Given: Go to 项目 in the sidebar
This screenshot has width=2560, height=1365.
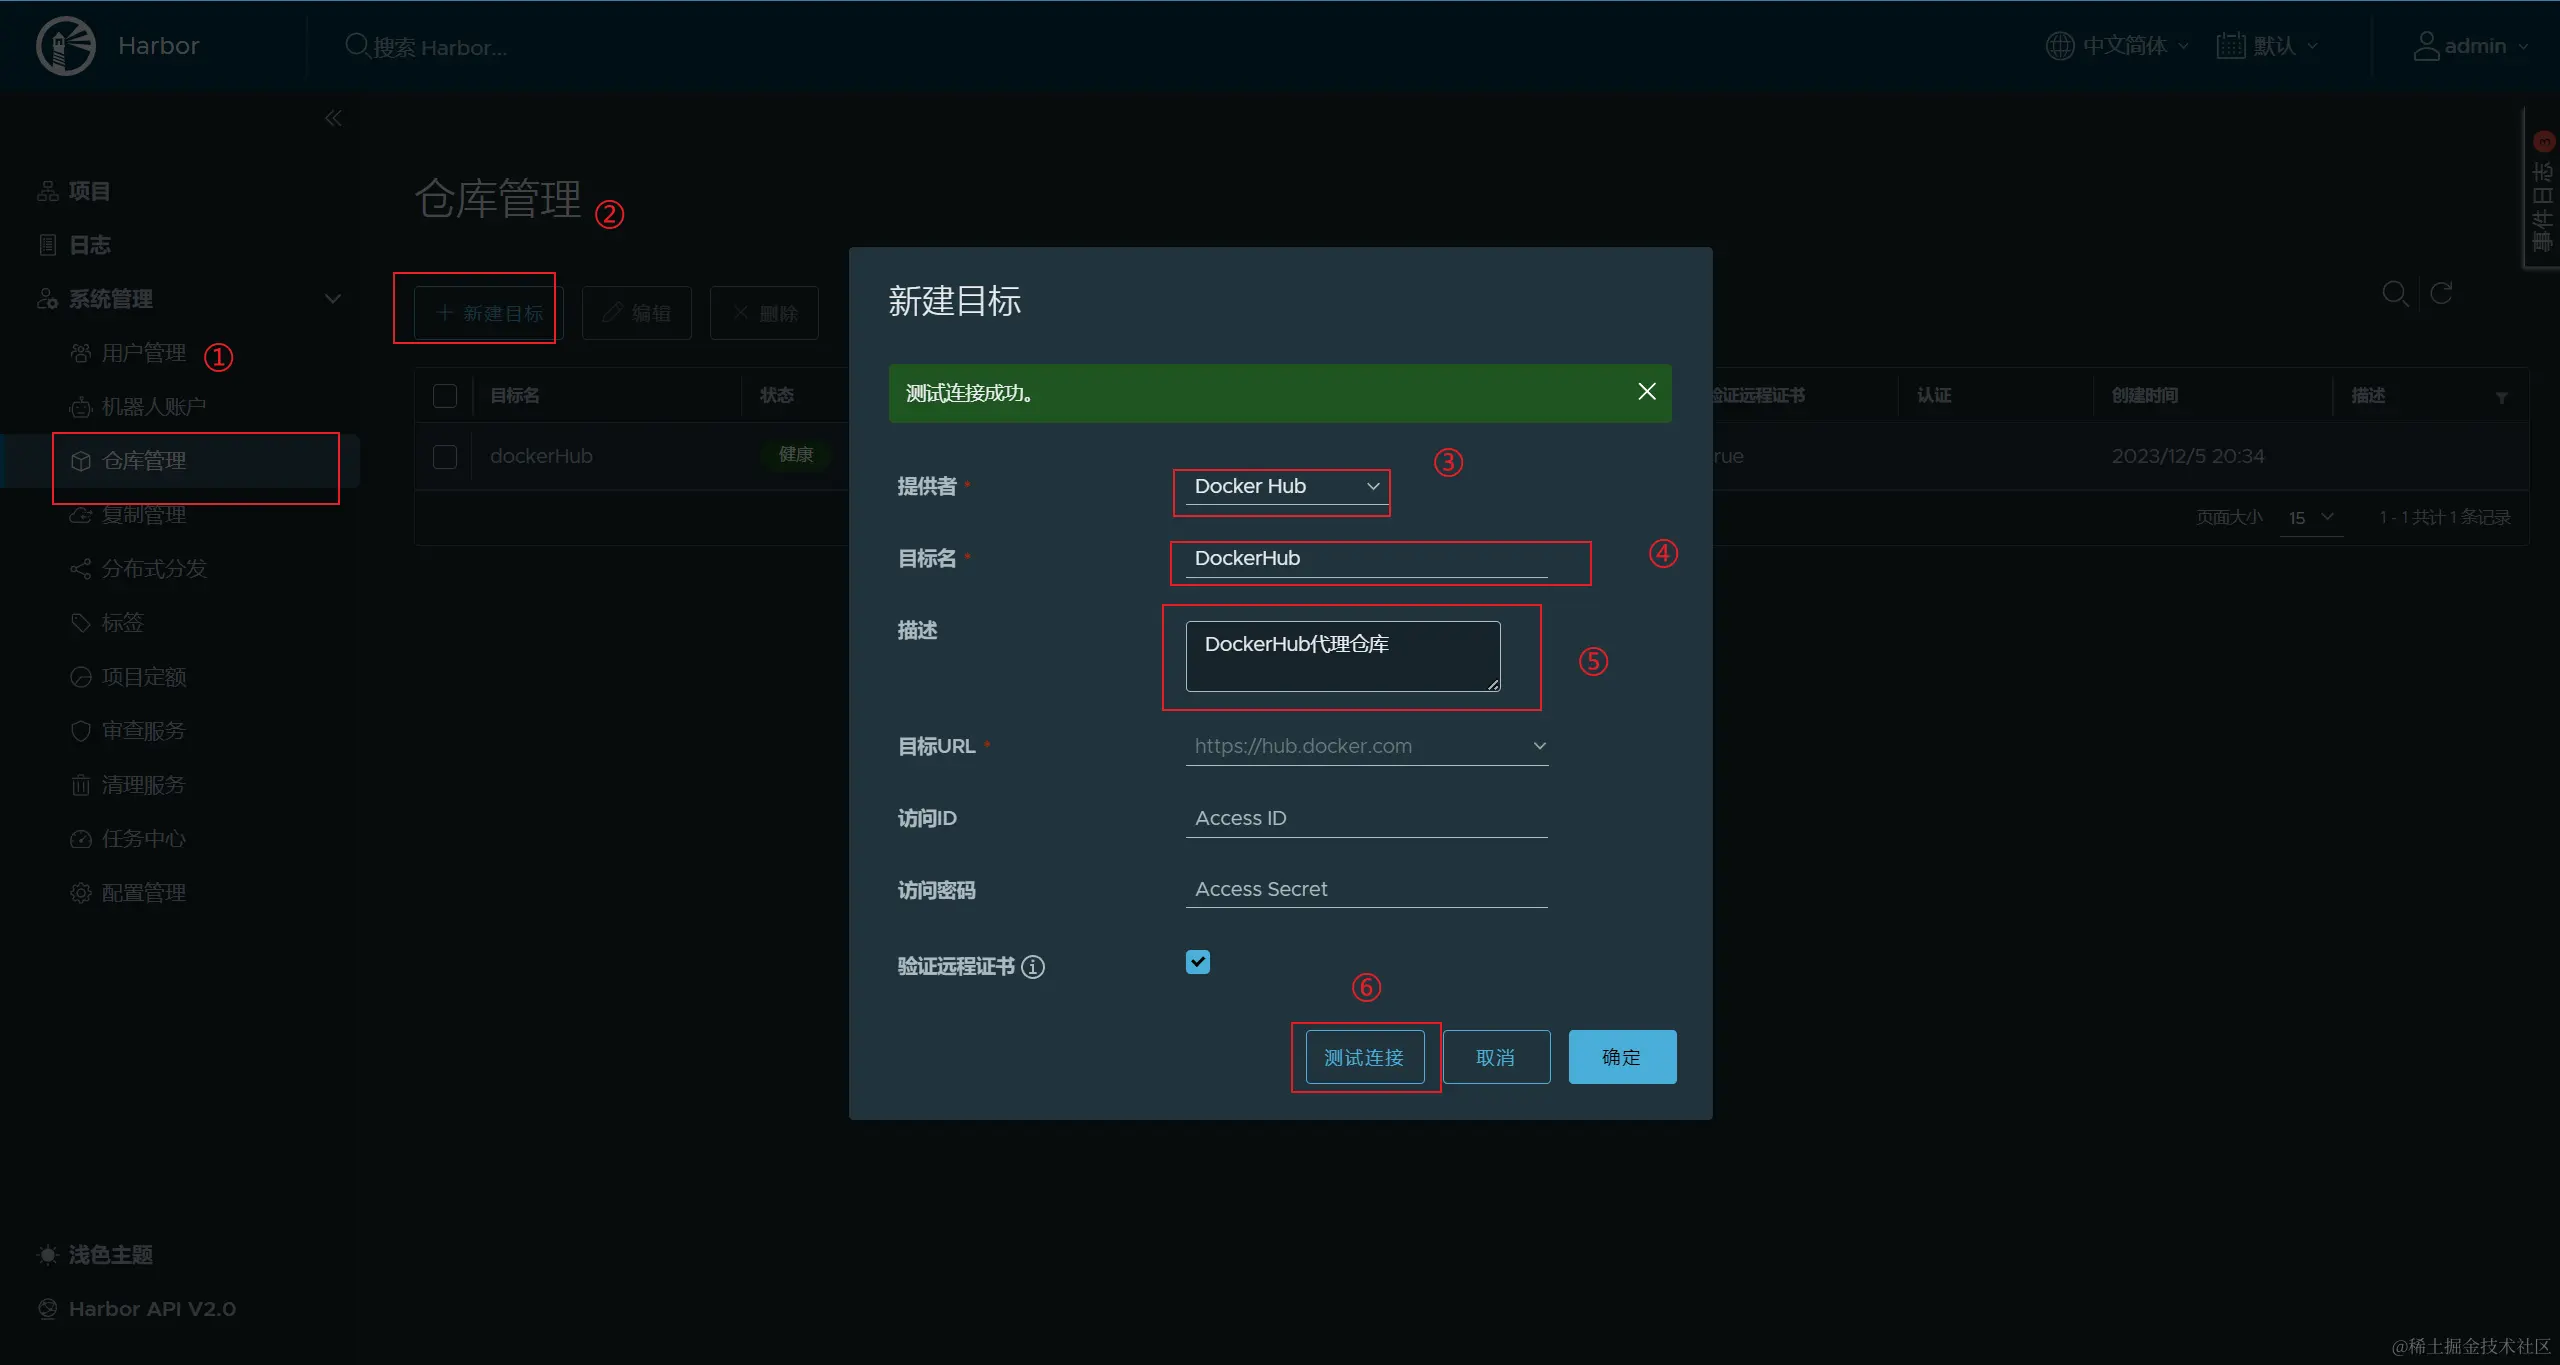Looking at the screenshot, I should click(x=89, y=191).
